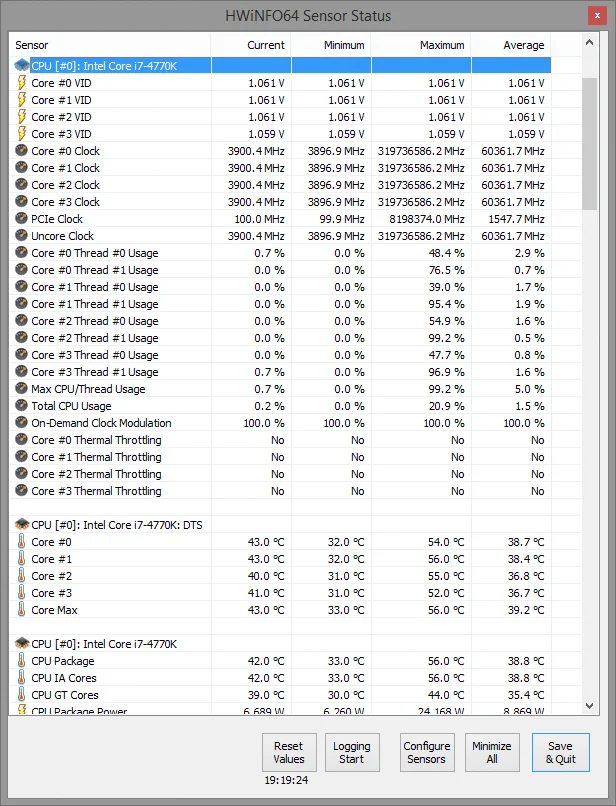This screenshot has width=616, height=806.
Task: Click the thermometer icon beside CPU Package
Action: pyautogui.click(x=21, y=661)
